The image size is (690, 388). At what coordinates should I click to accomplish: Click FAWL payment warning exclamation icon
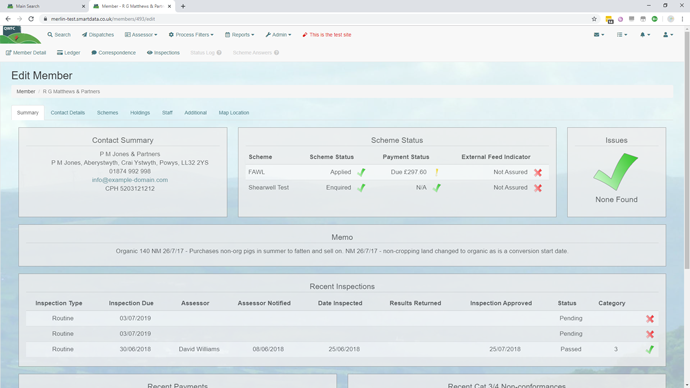tap(437, 172)
